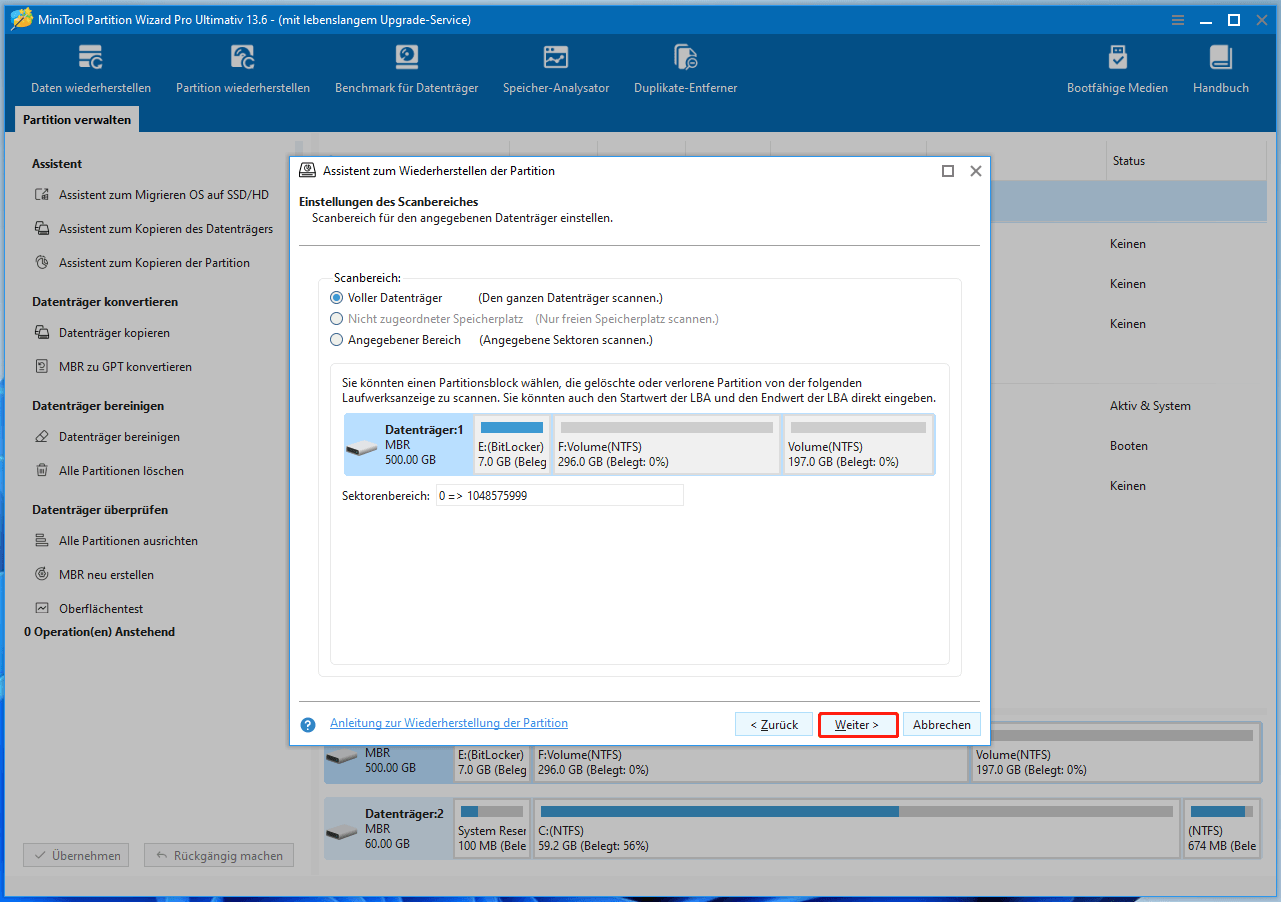Click the Weiter button
This screenshot has height=902, width=1281.
[857, 724]
